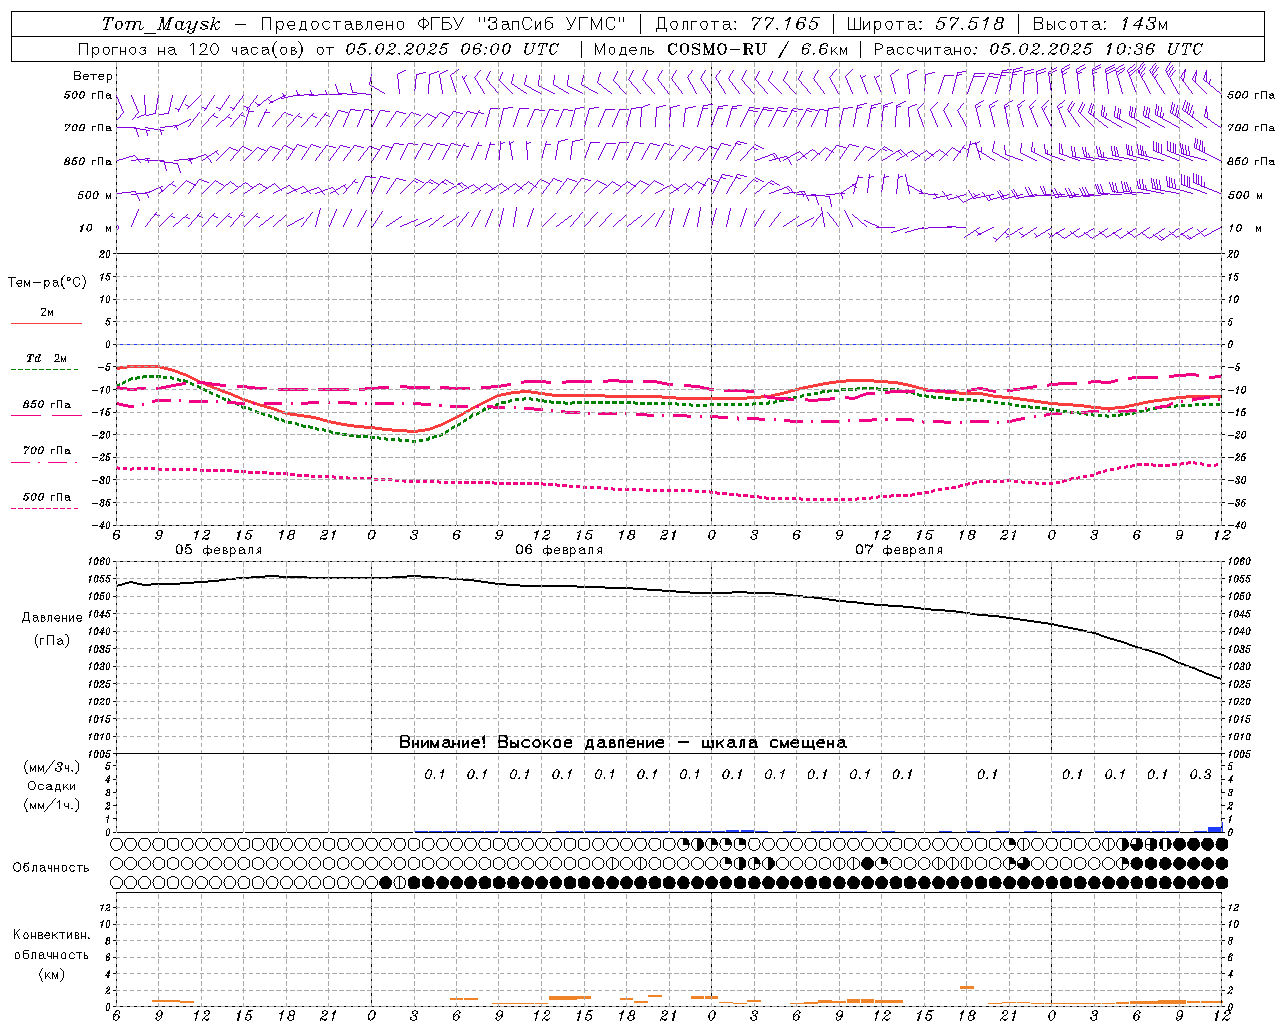Click the Рассчитано: 05.02.2025 10:36 UTC text
The width and height of the screenshot is (1280, 1024).
coord(1038,49)
